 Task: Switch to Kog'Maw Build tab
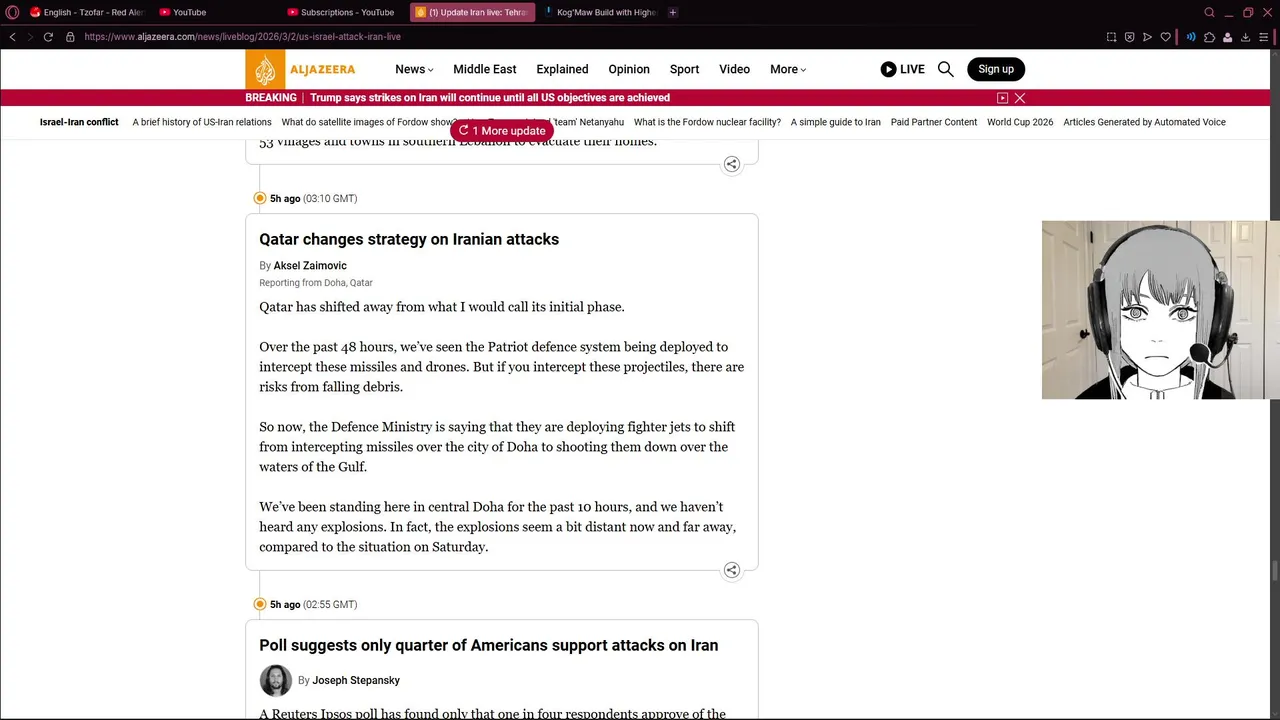600,12
